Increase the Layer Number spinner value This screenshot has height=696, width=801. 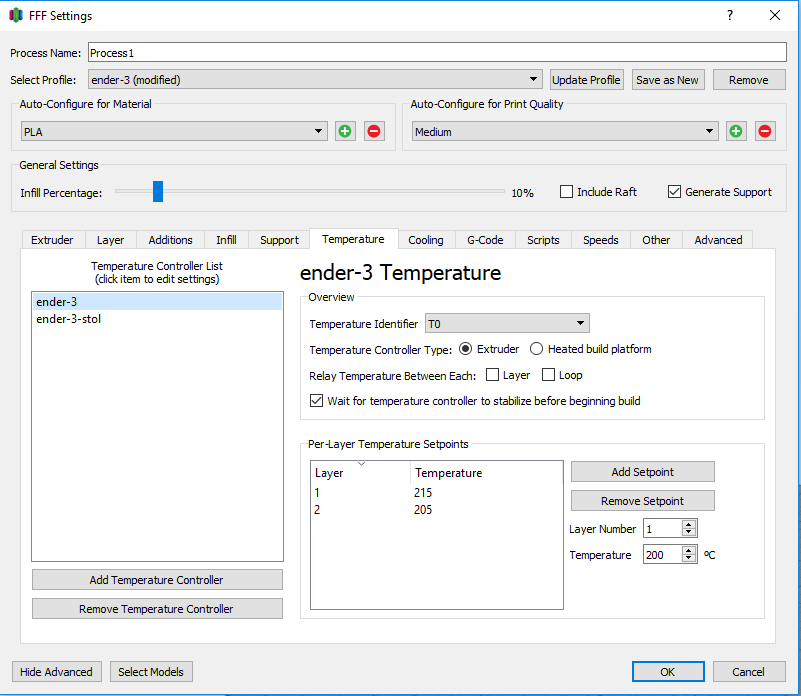click(x=689, y=524)
